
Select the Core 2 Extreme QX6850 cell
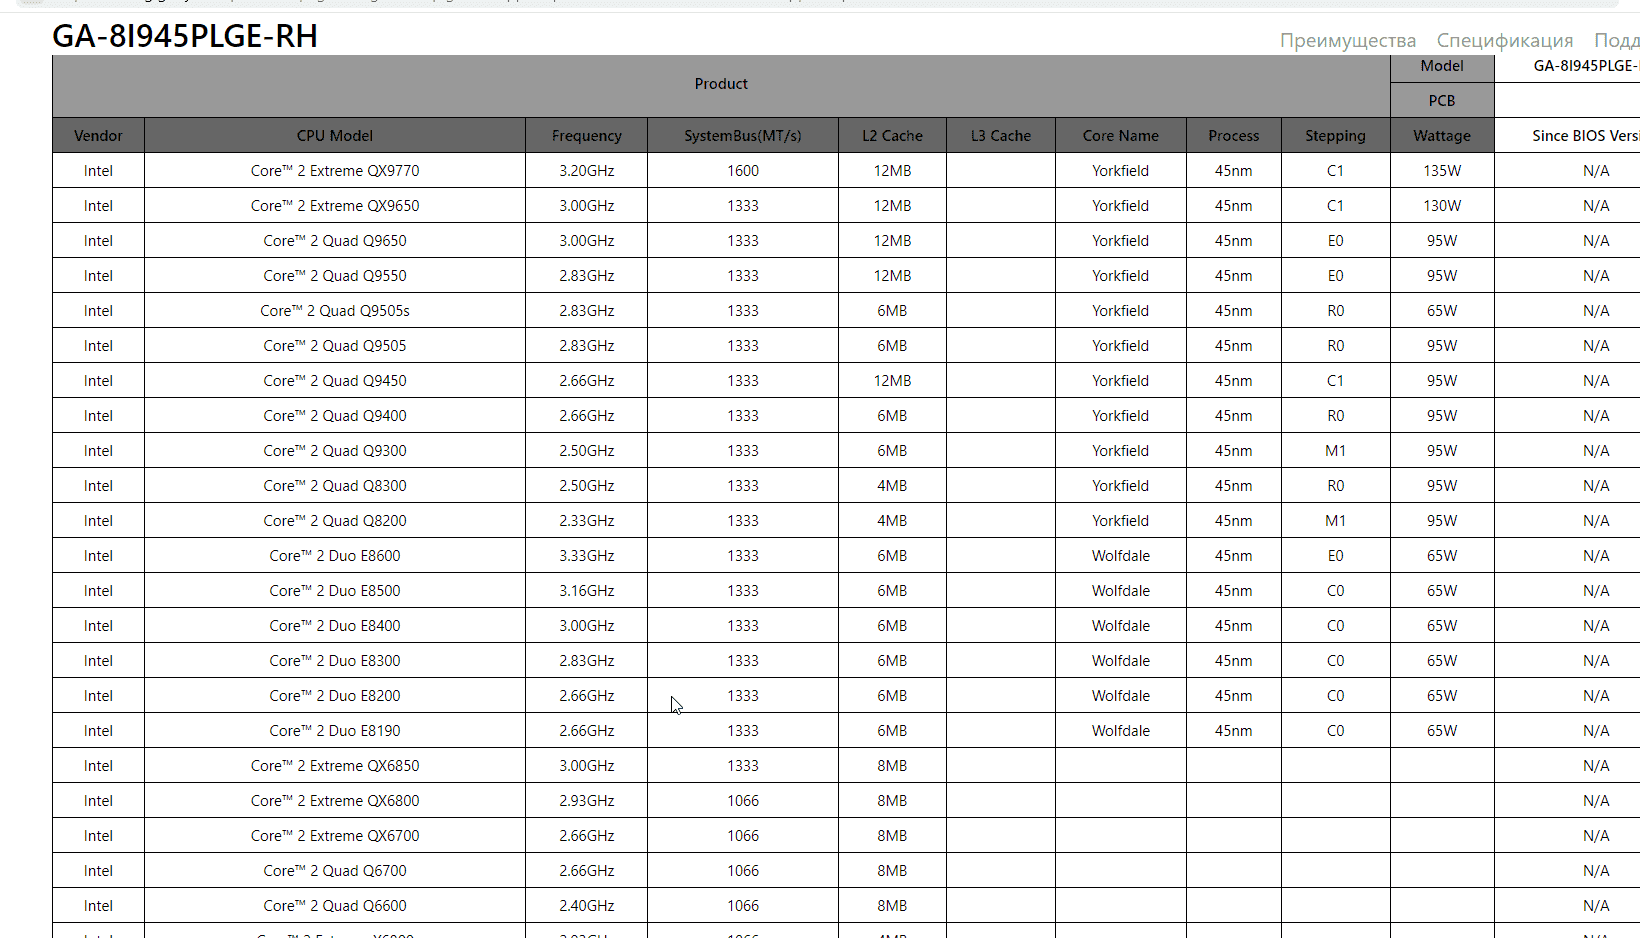335,766
